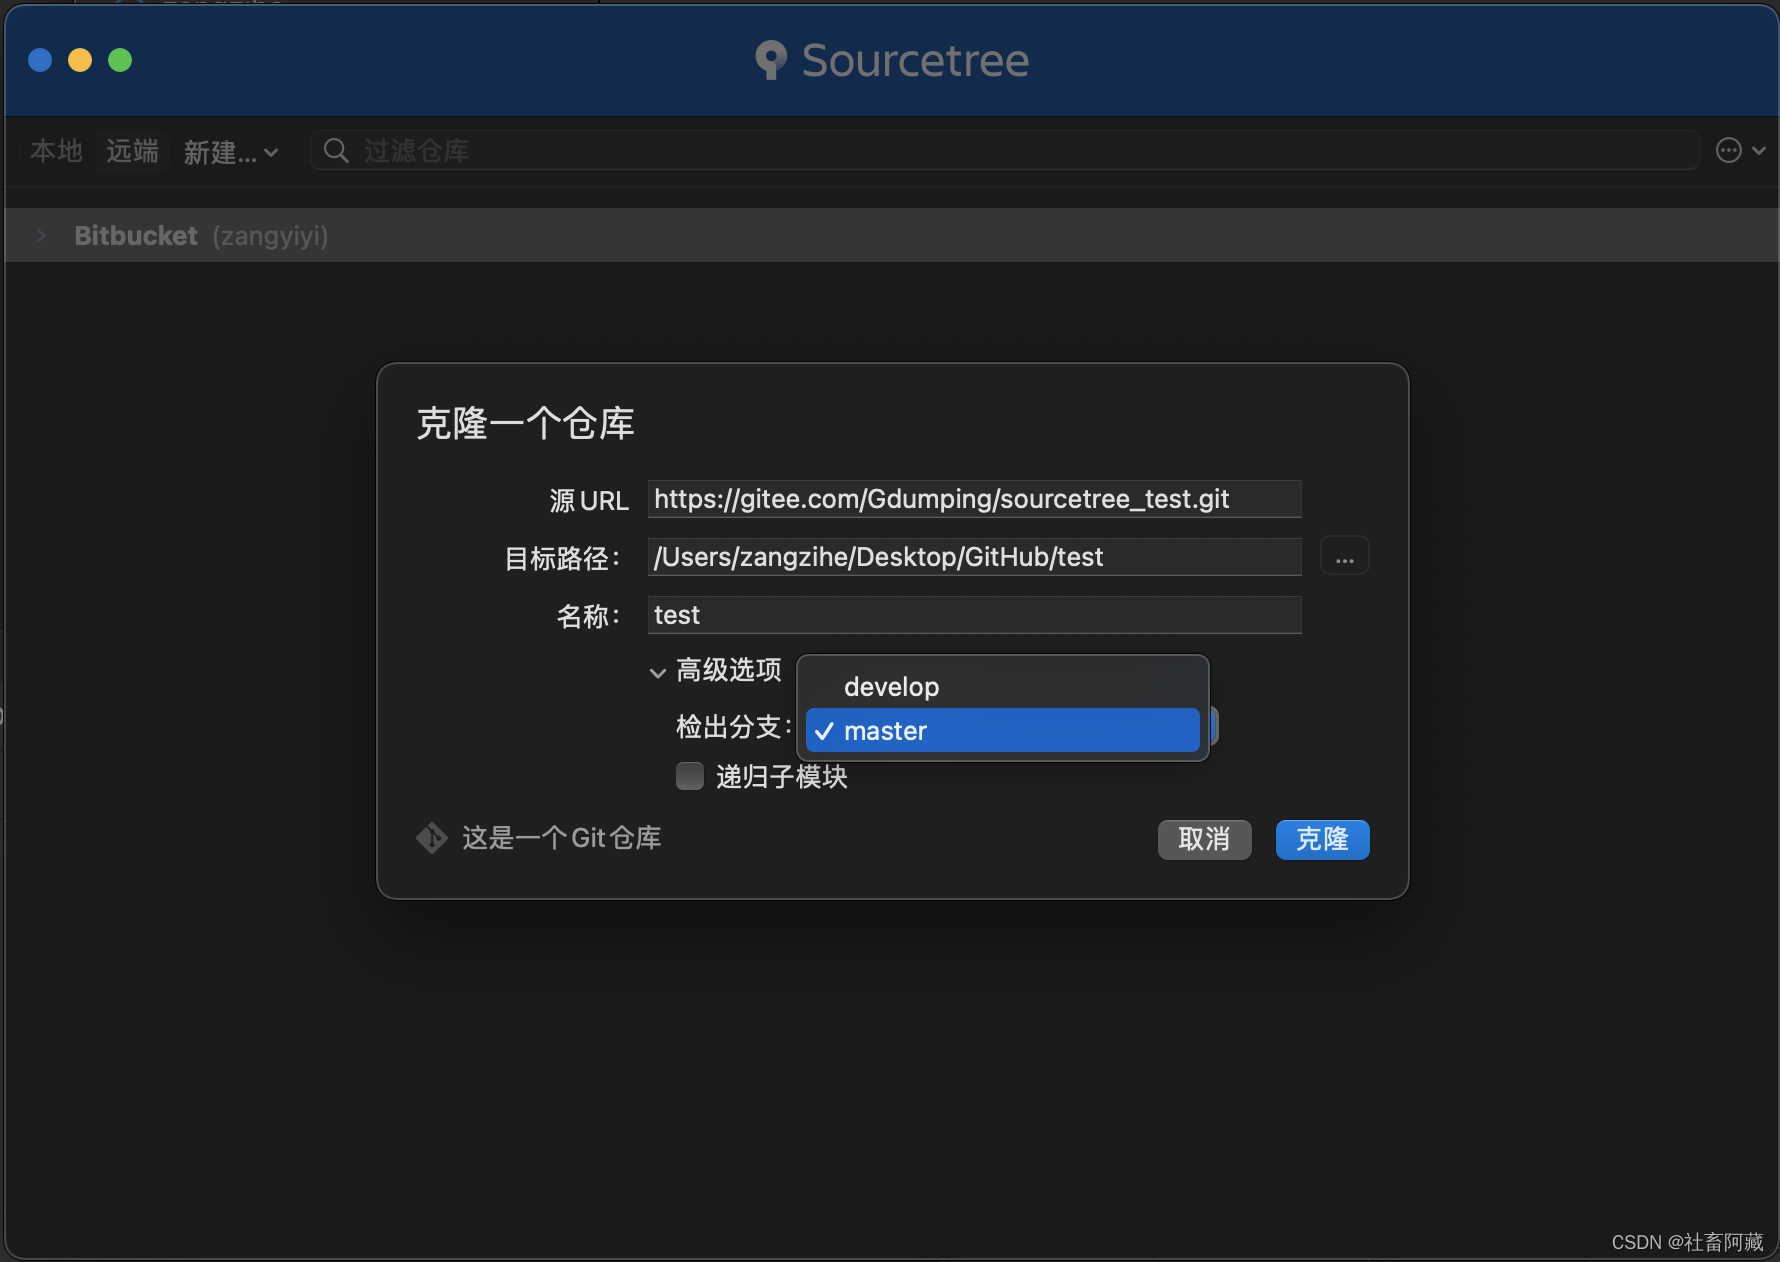The height and width of the screenshot is (1262, 1780).
Task: Choose the master branch option
Action: click(x=1002, y=731)
